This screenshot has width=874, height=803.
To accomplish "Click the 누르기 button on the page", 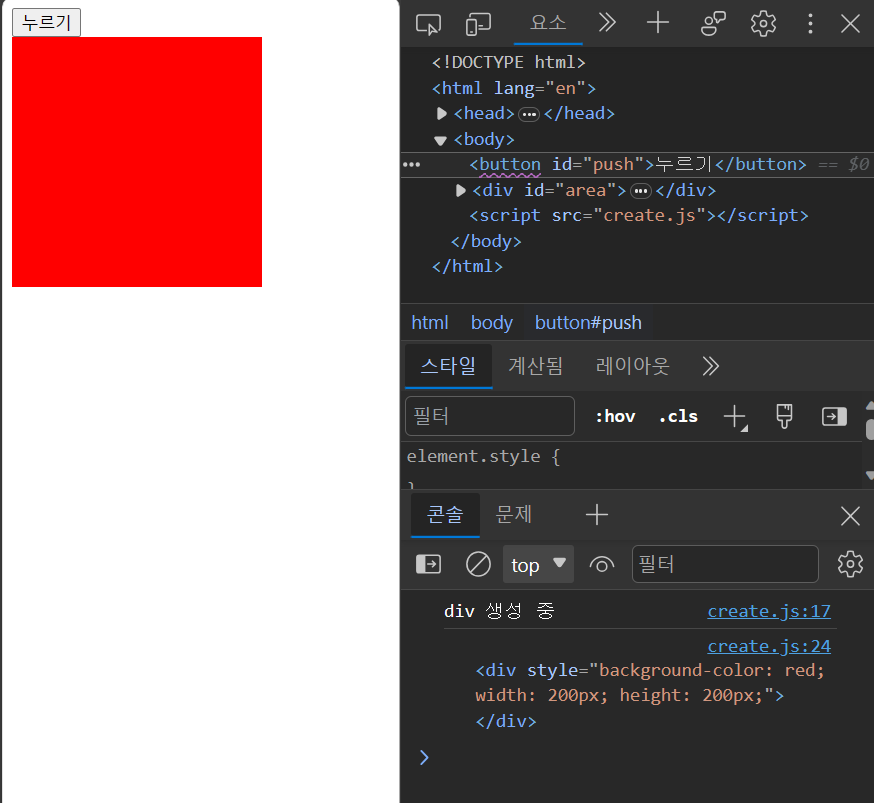I will pyautogui.click(x=46, y=22).
